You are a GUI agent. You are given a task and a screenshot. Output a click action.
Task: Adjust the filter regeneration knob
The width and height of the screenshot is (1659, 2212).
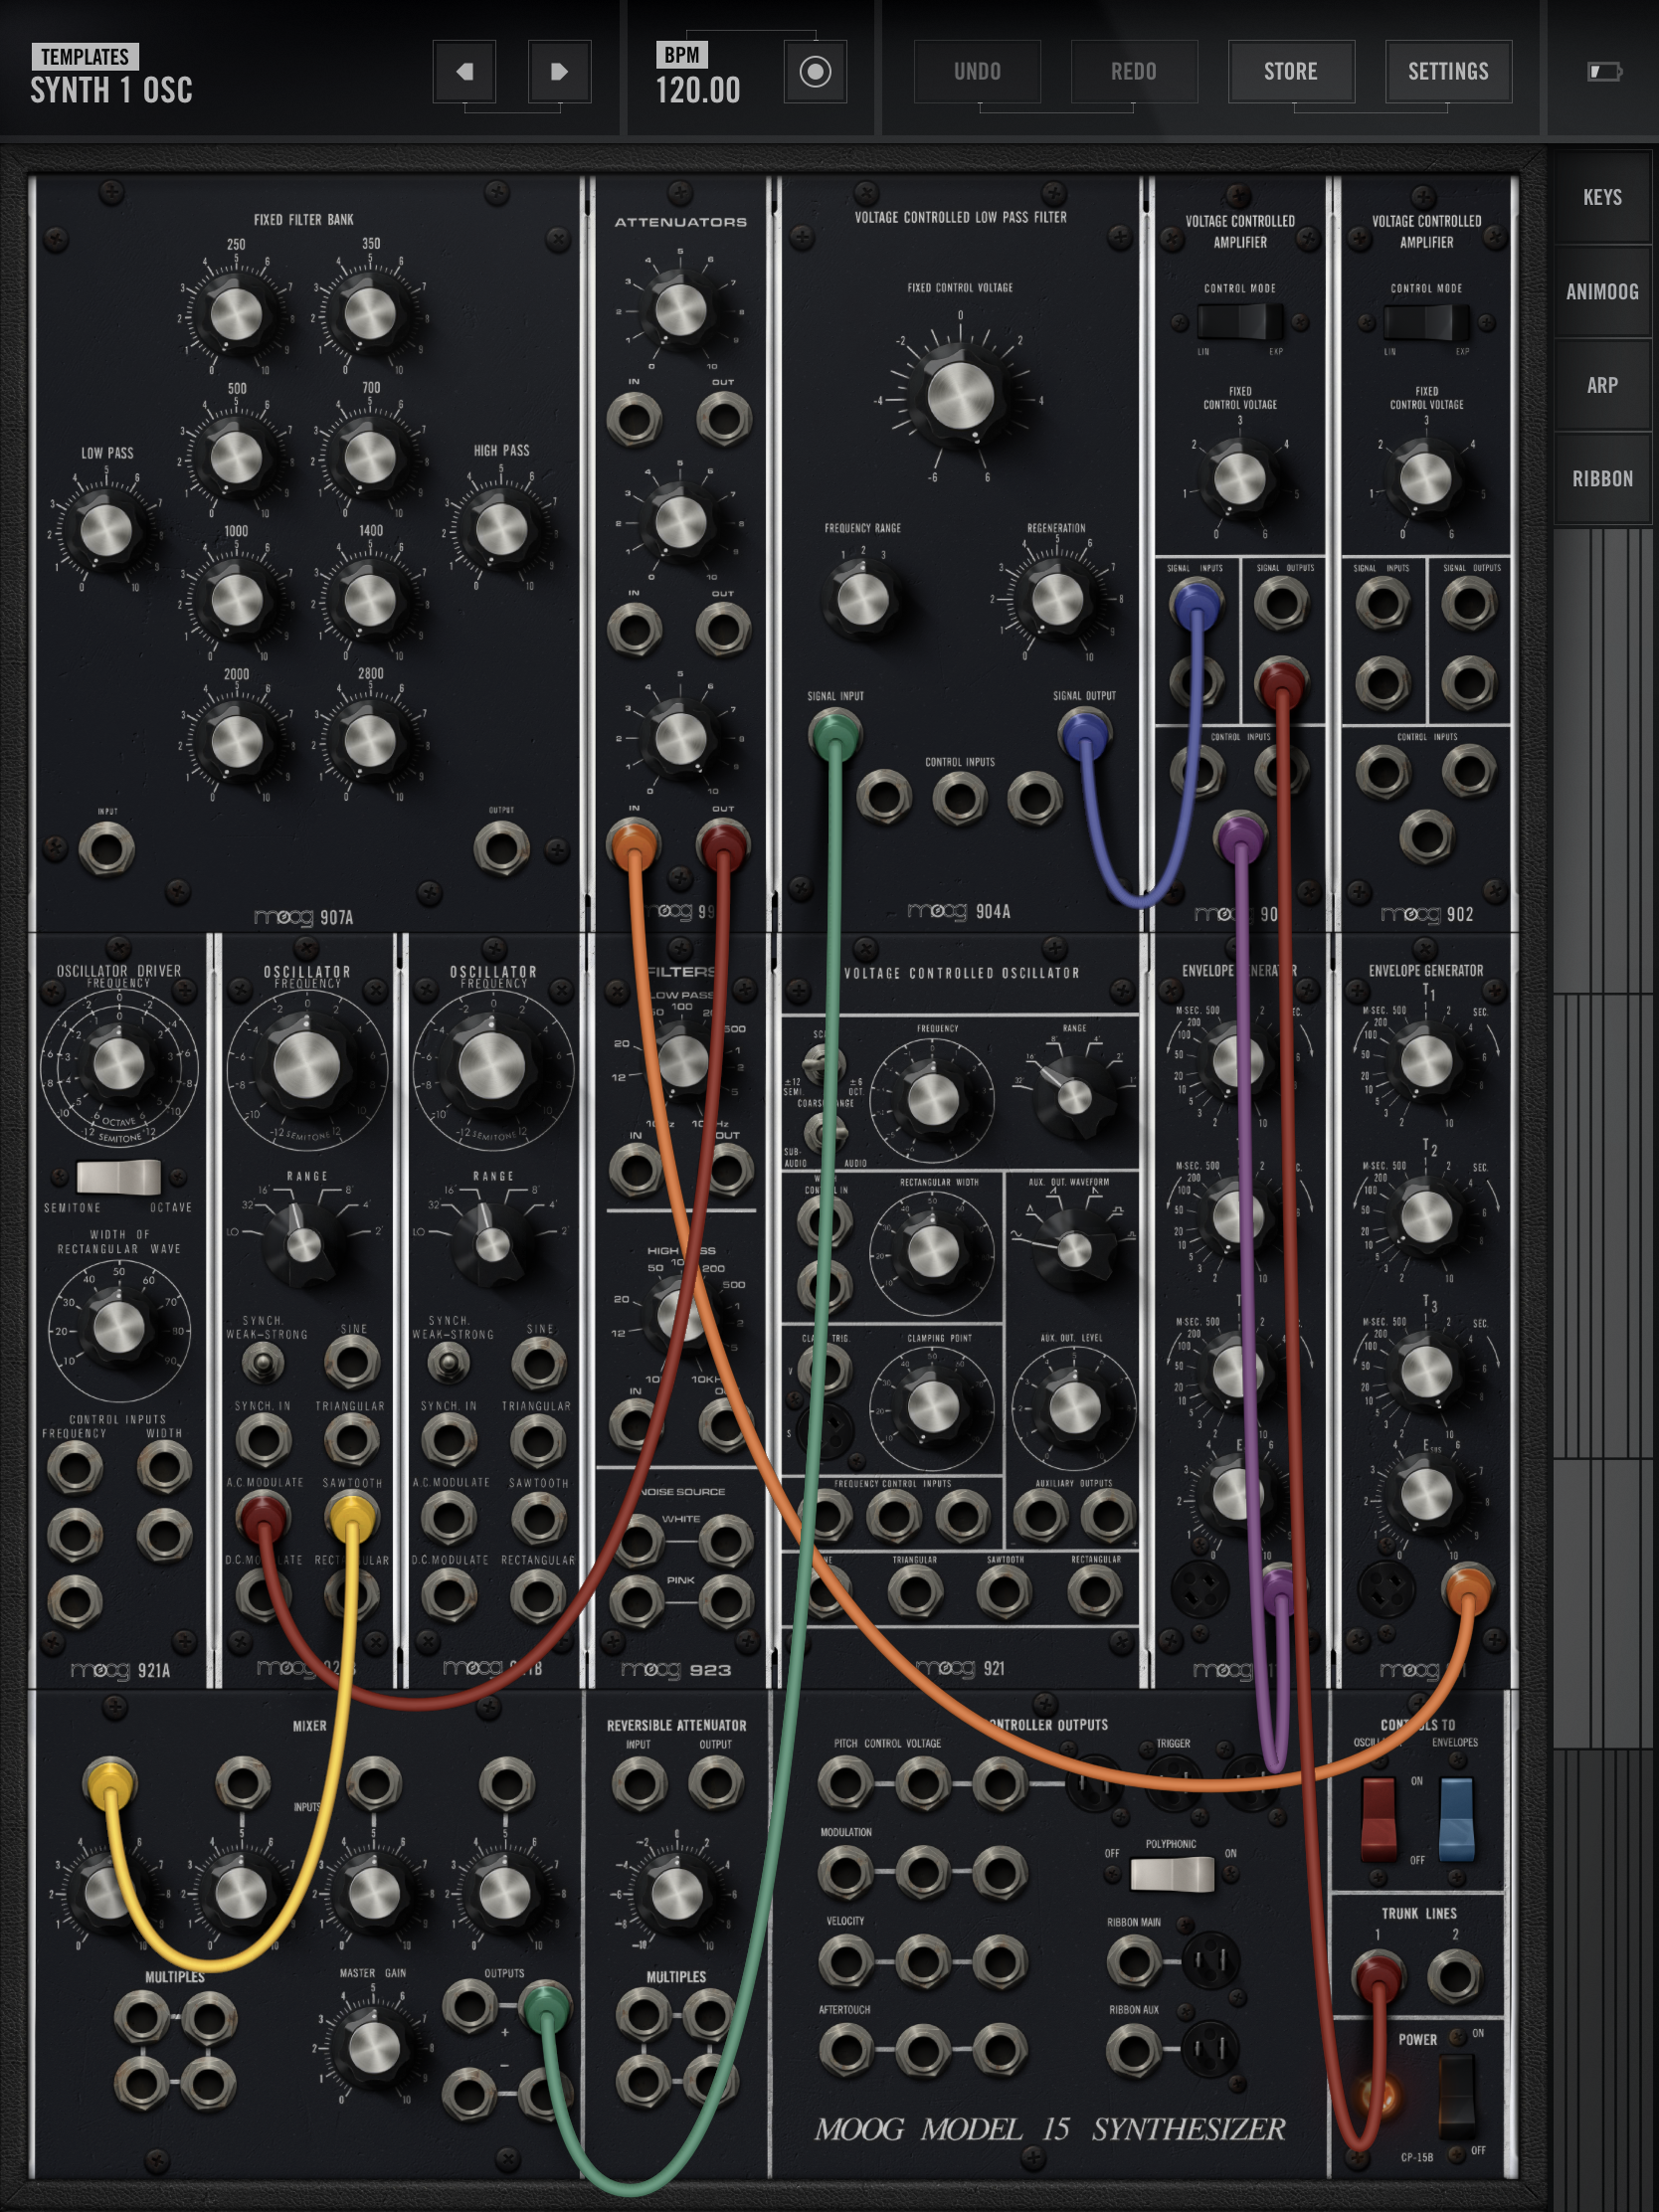[1057, 599]
